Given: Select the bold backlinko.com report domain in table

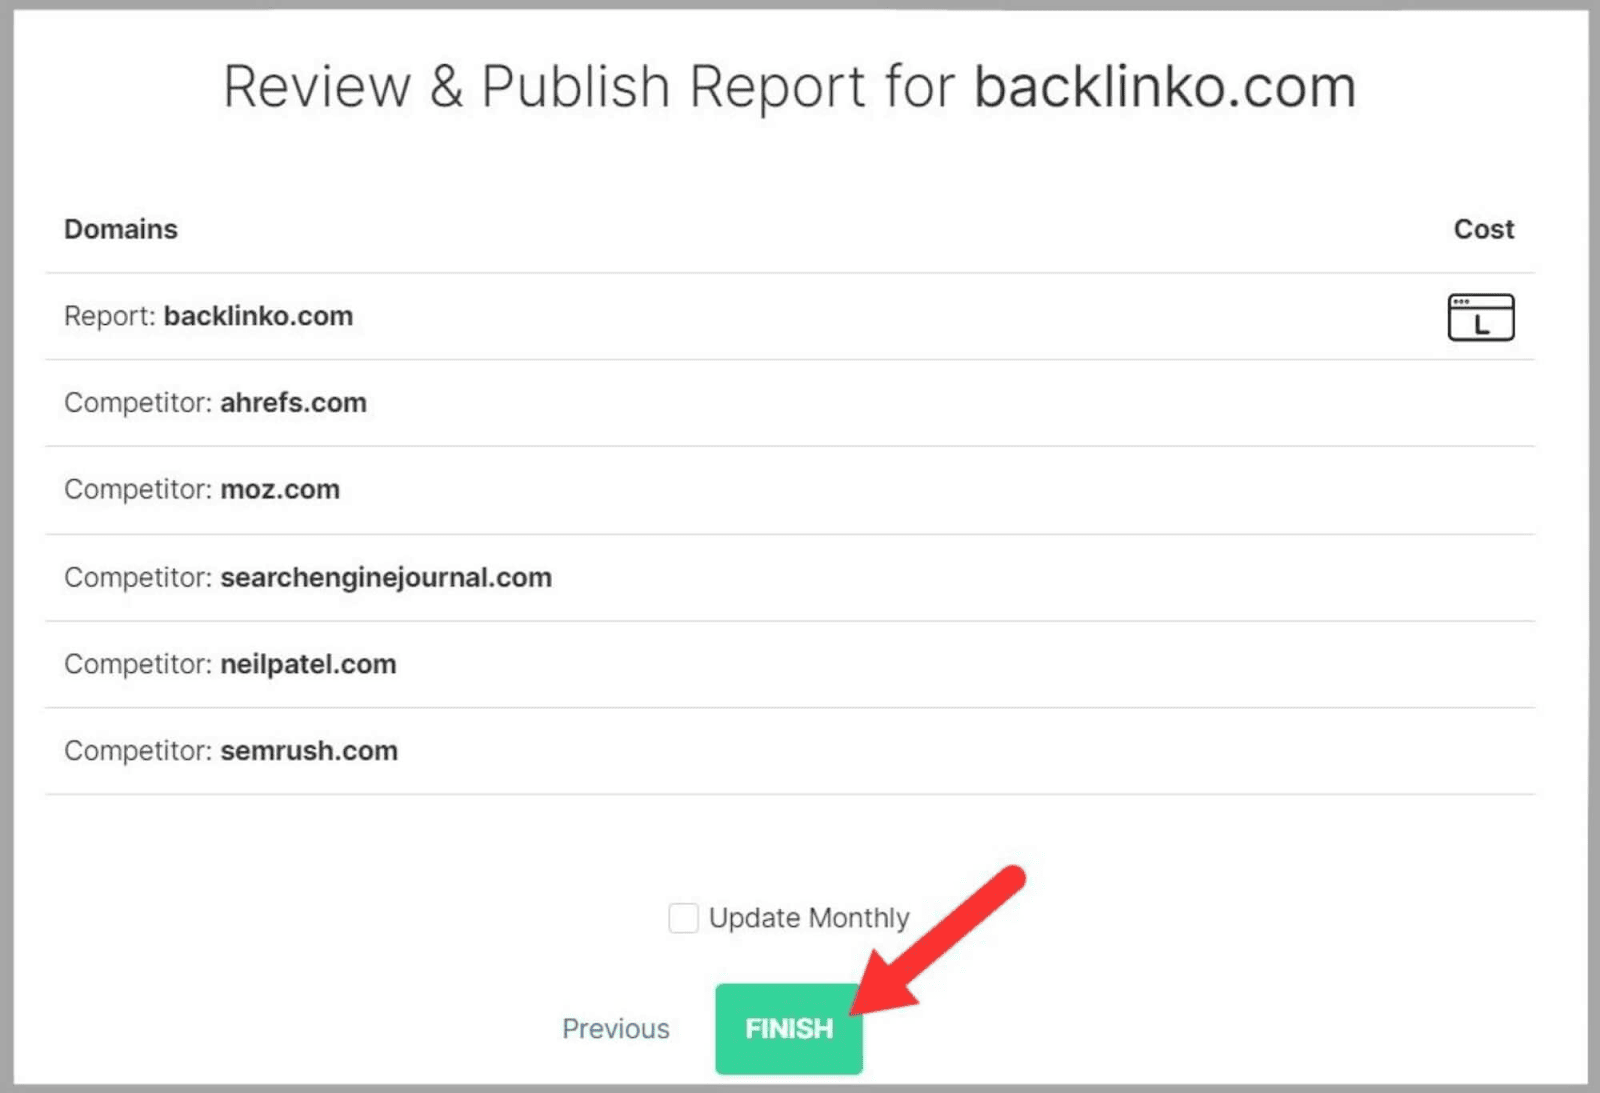Looking at the screenshot, I should click(x=258, y=316).
